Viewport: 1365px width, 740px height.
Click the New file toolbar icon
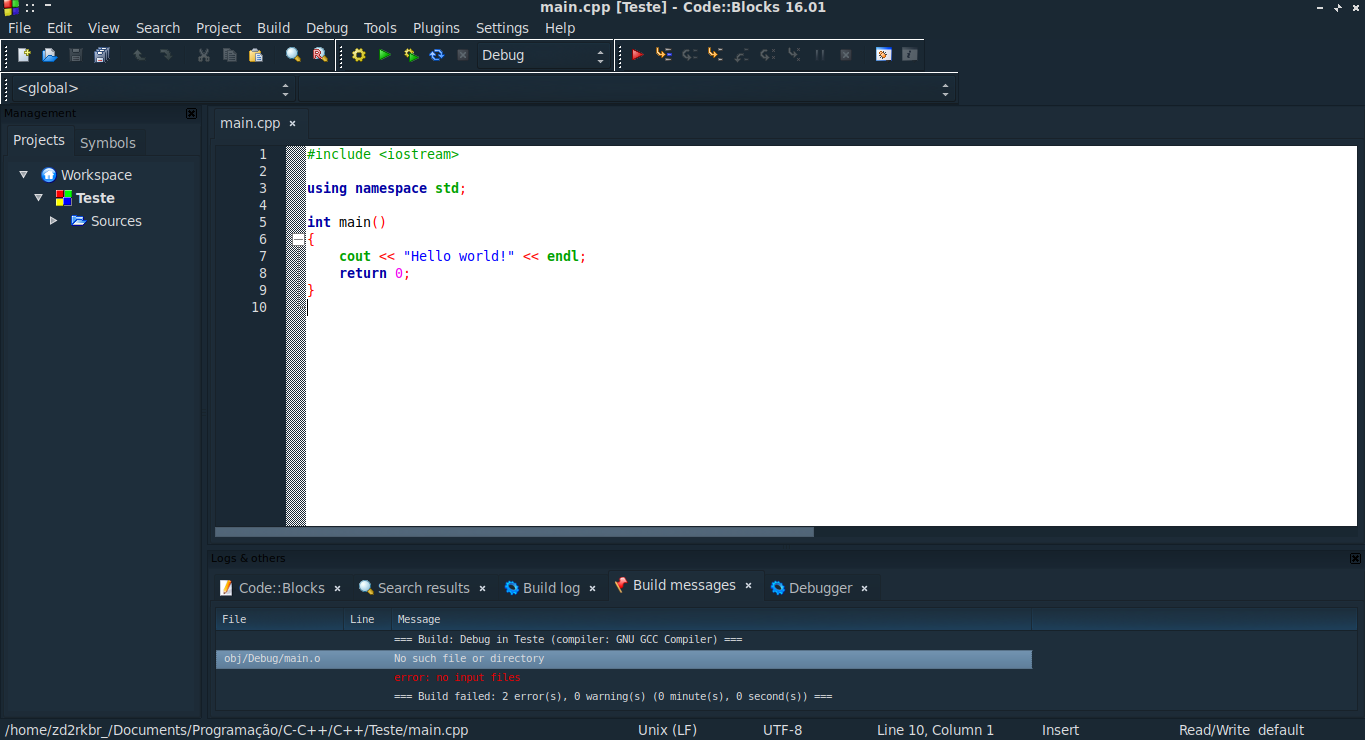click(23, 55)
